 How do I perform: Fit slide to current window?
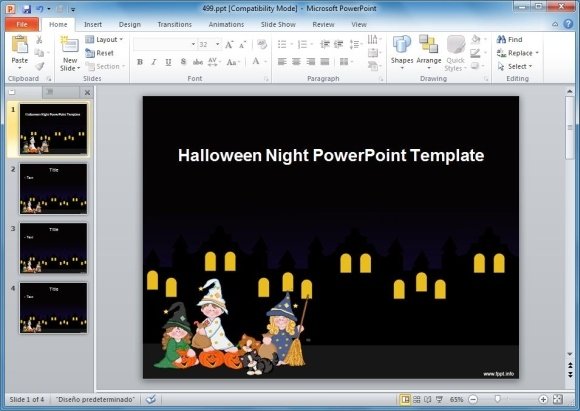pos(558,399)
